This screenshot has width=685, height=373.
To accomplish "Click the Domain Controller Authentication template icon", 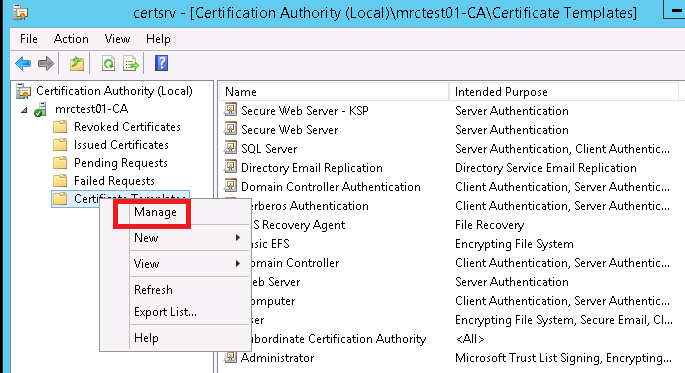I will [x=230, y=186].
